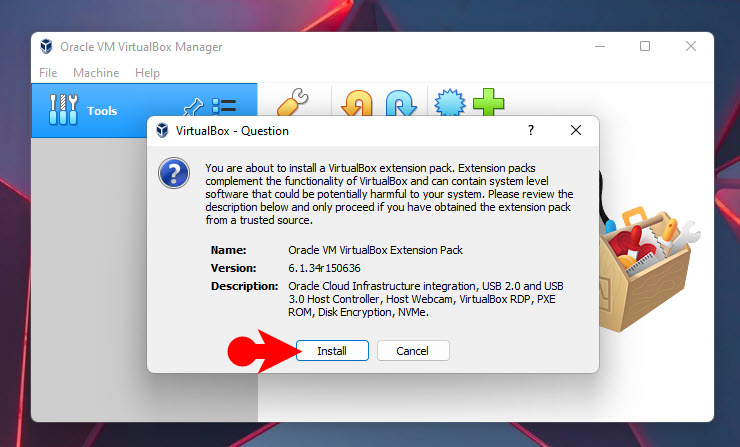Click the 'Oracle VM VirtualBox Manager' title text
The width and height of the screenshot is (740, 447).
141,47
